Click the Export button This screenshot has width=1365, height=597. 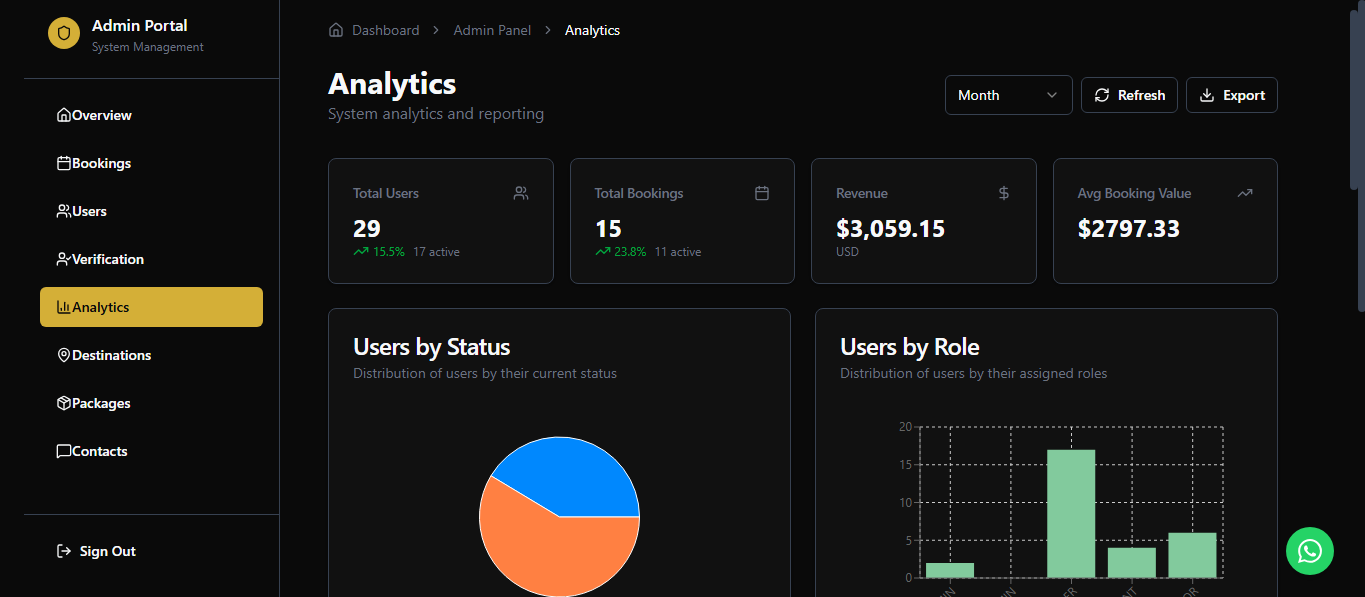click(x=1231, y=95)
